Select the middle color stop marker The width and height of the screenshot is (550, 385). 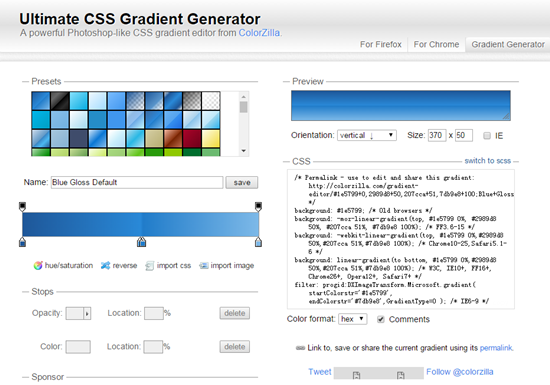point(141,241)
